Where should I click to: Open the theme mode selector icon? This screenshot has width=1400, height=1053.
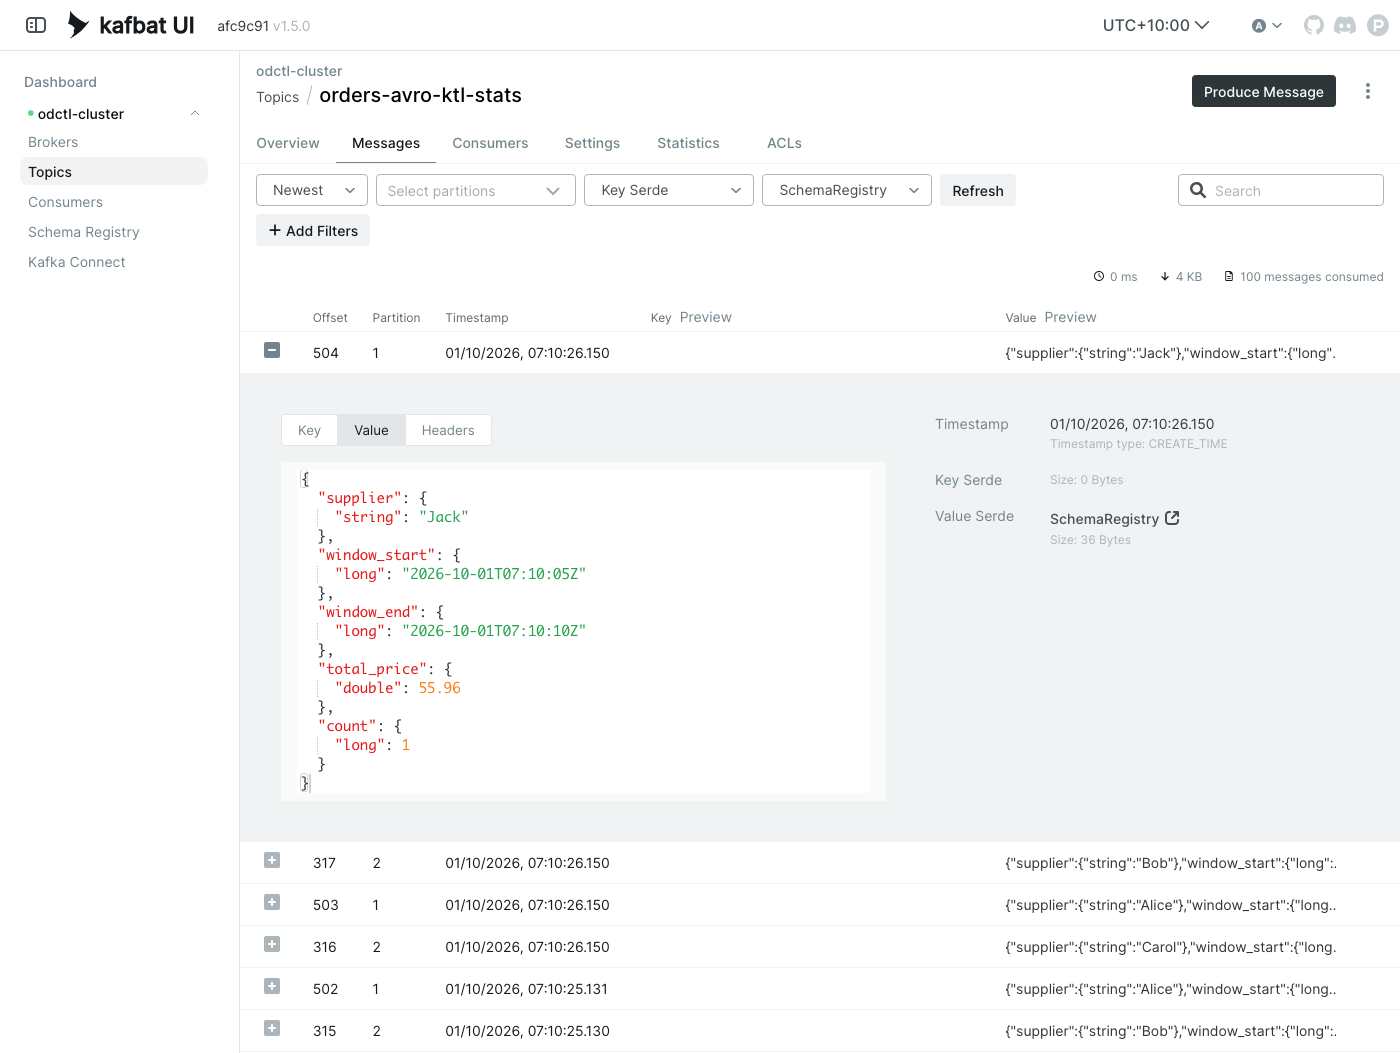point(1267,25)
